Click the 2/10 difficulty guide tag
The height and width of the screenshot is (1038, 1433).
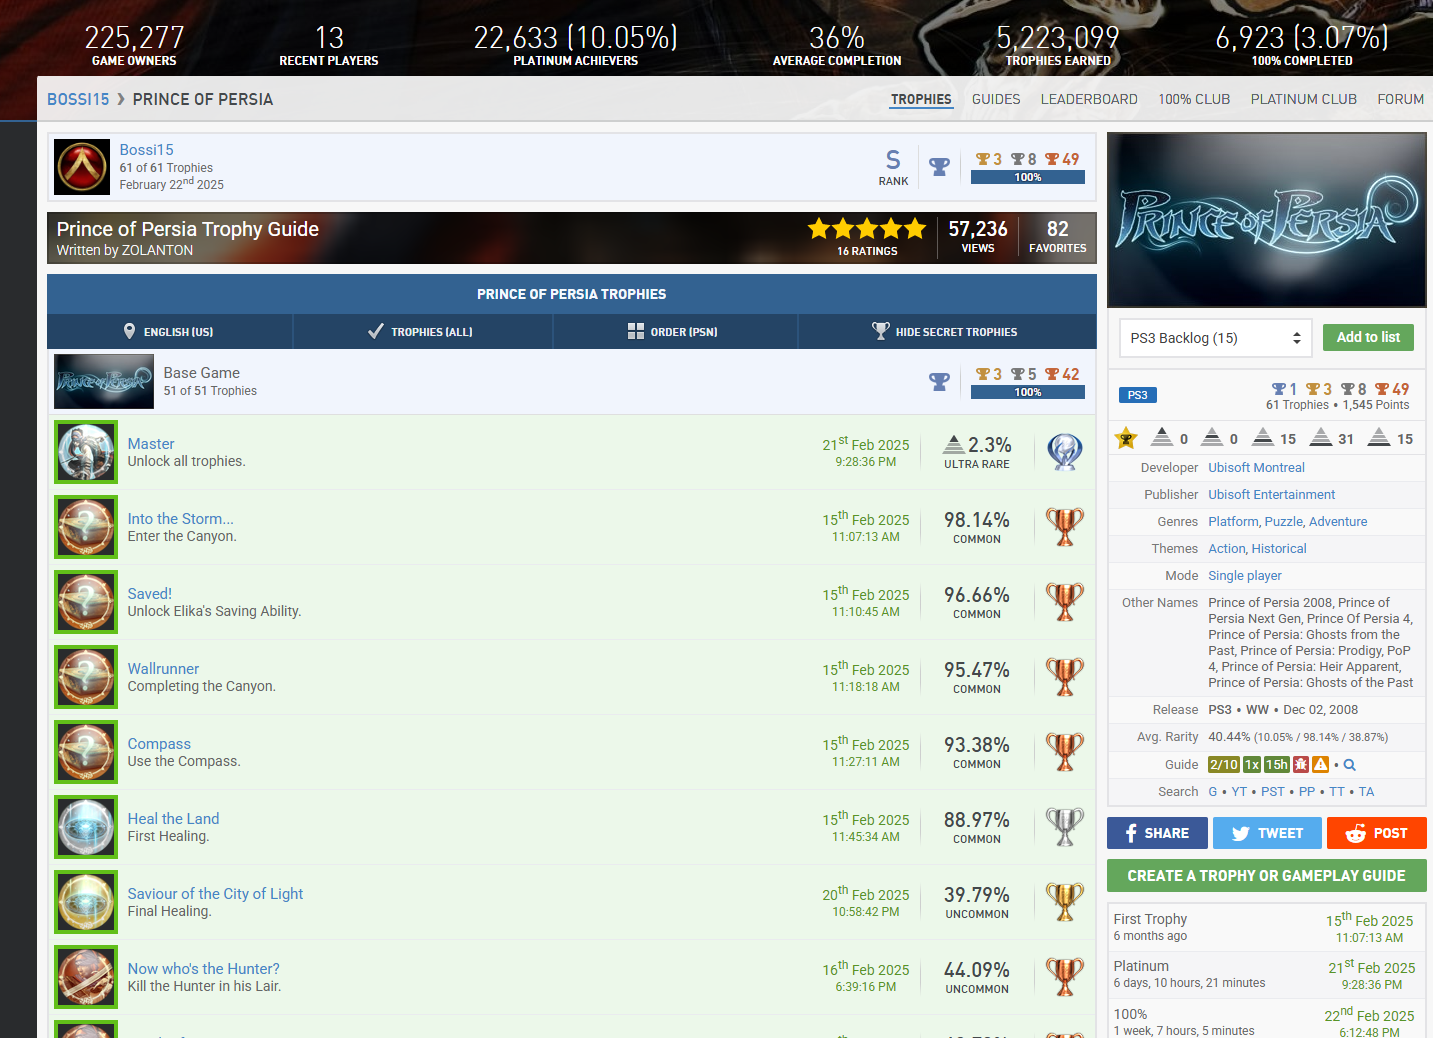pos(1224,764)
